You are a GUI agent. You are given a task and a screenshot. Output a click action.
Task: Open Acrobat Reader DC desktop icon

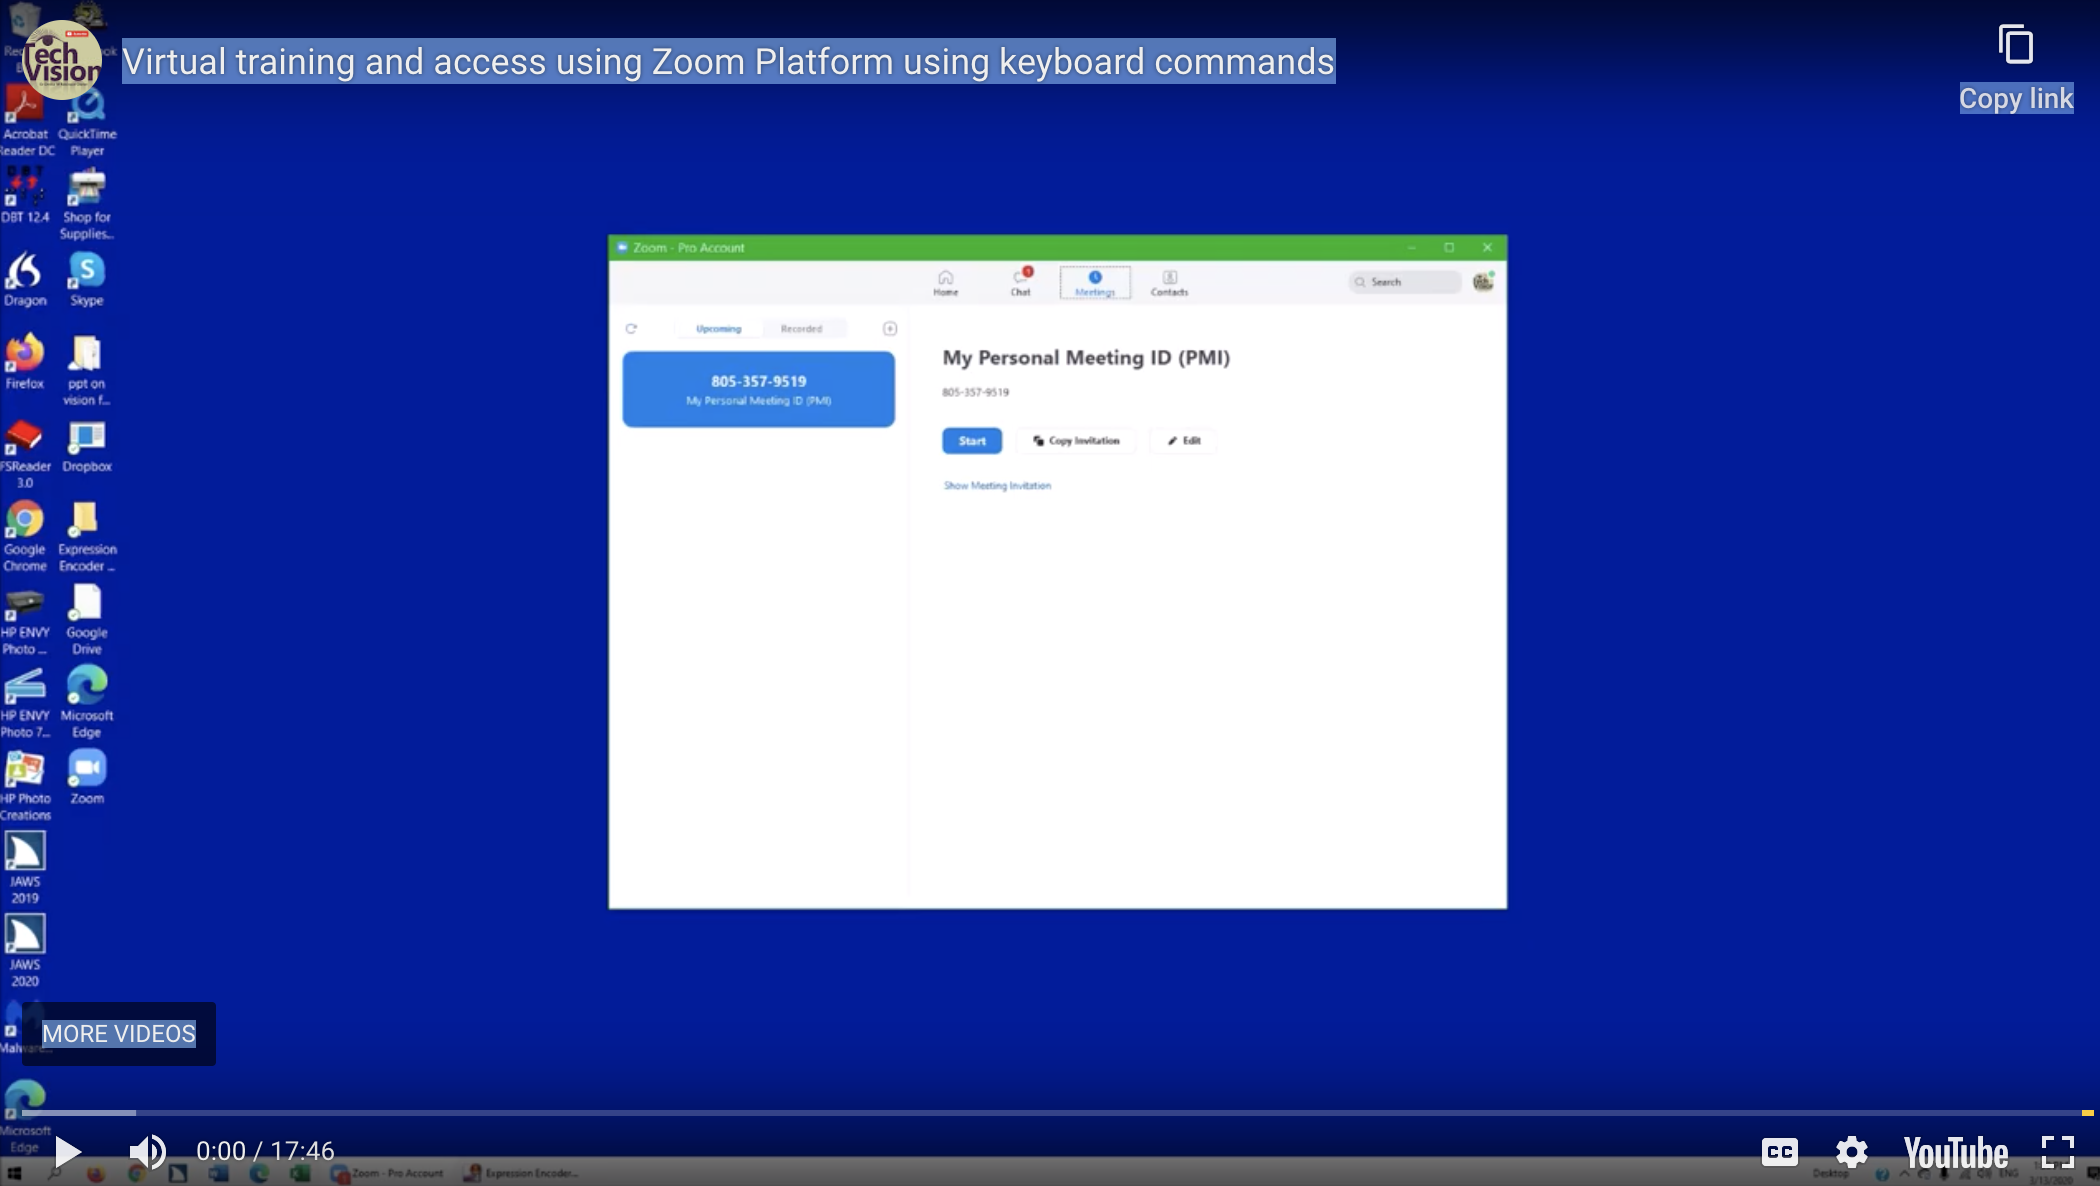(25, 122)
